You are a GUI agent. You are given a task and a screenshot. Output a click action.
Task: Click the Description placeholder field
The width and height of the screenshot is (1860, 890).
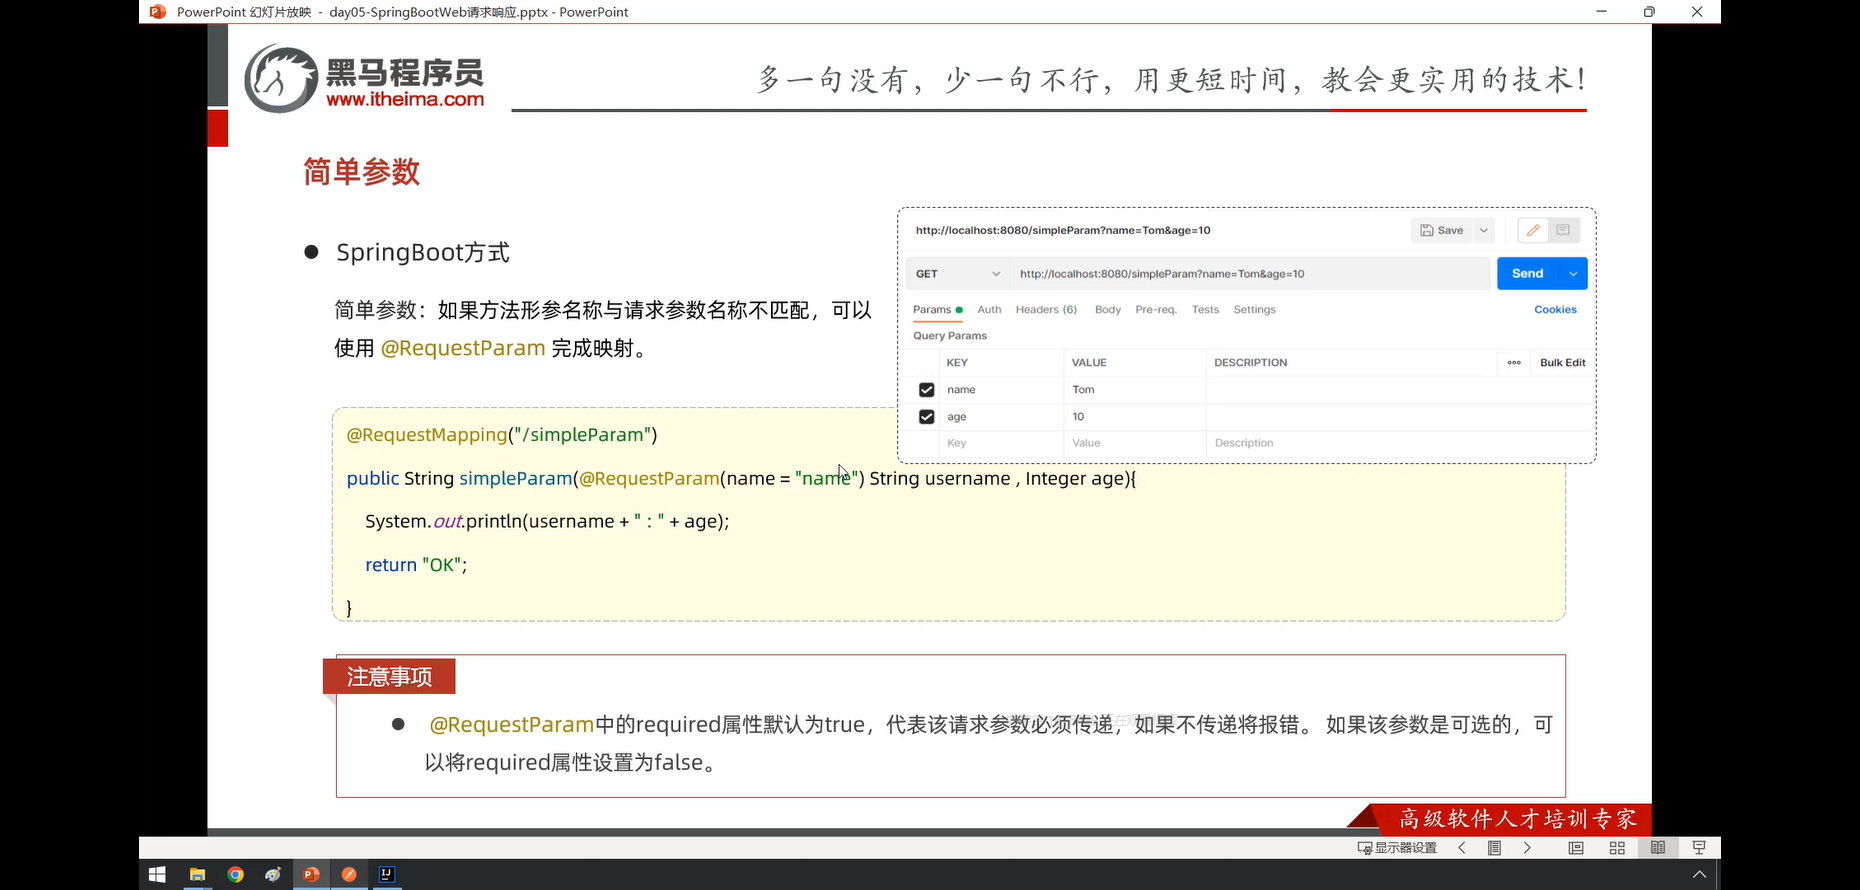(x=1399, y=443)
